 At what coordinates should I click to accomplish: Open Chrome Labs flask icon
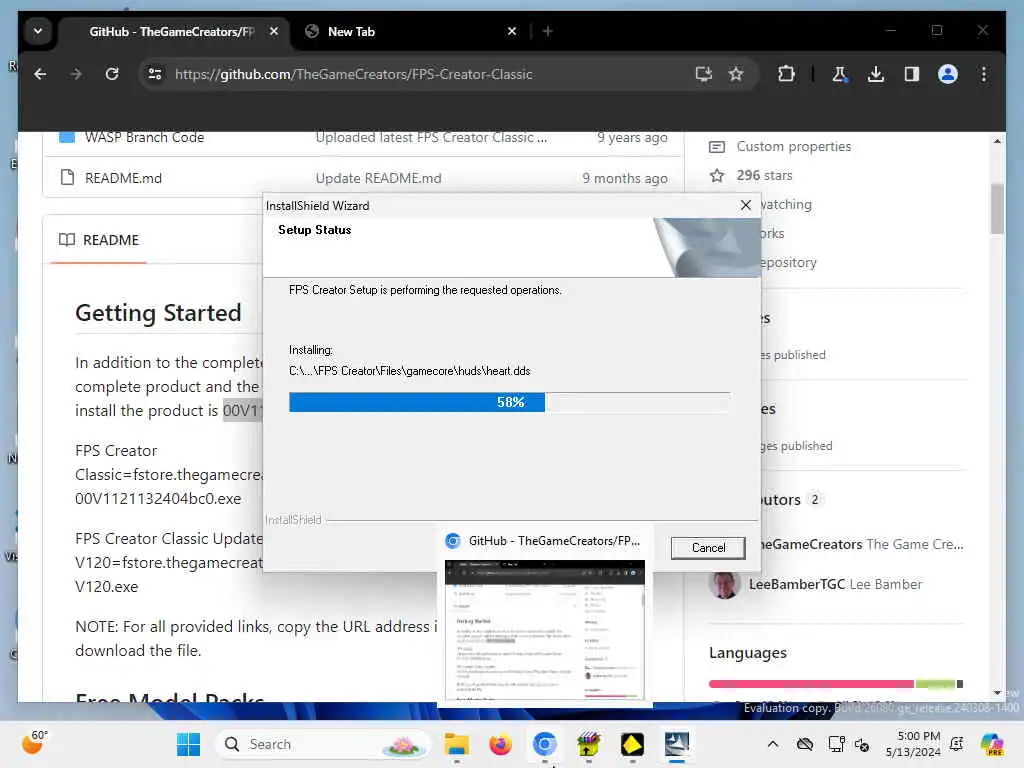(x=840, y=74)
